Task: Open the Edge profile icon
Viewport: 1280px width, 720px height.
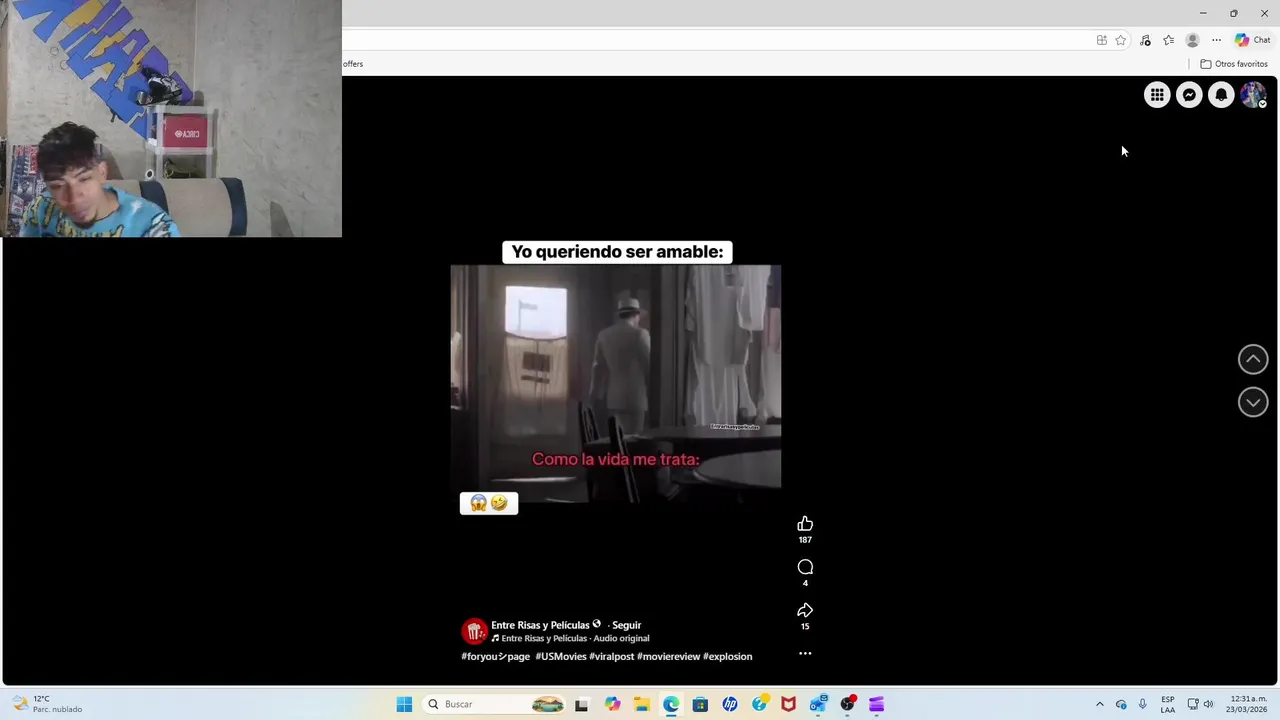Action: [x=1192, y=40]
